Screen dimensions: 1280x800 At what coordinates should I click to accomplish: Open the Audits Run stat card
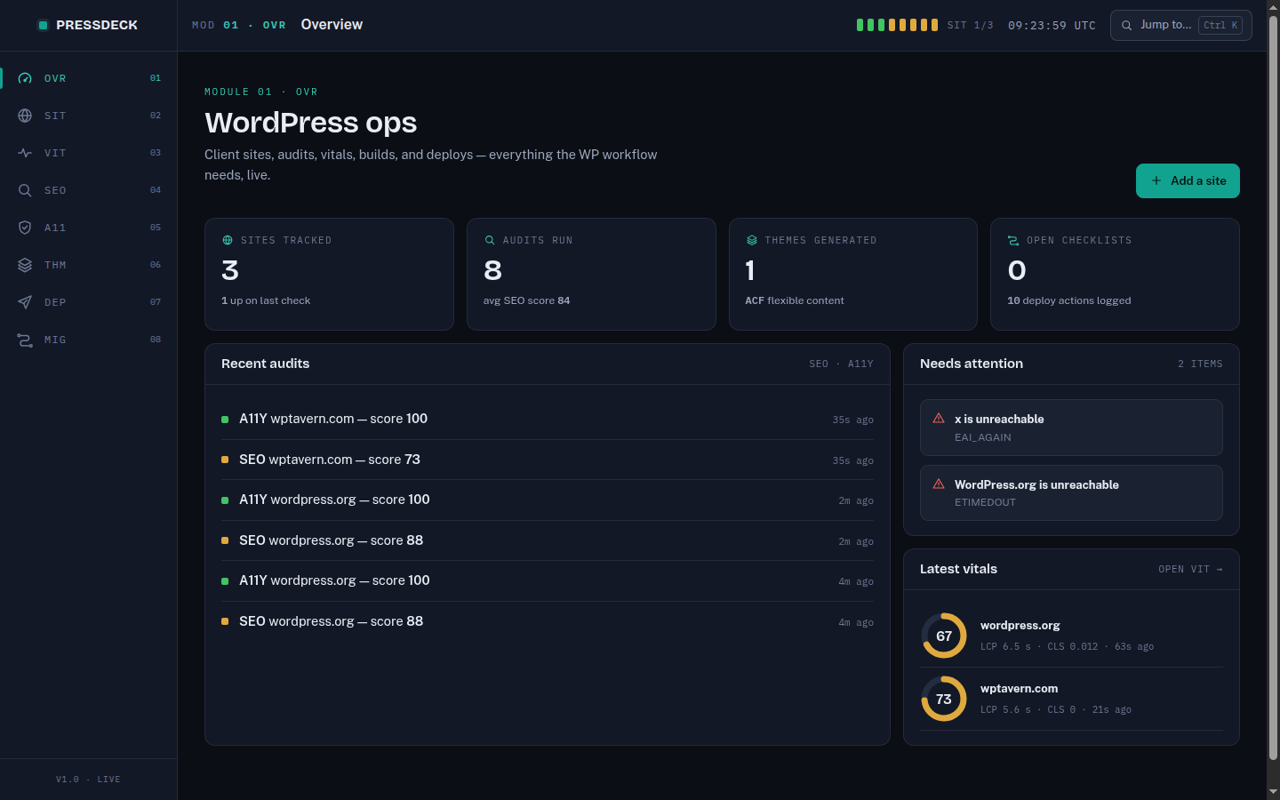(591, 274)
